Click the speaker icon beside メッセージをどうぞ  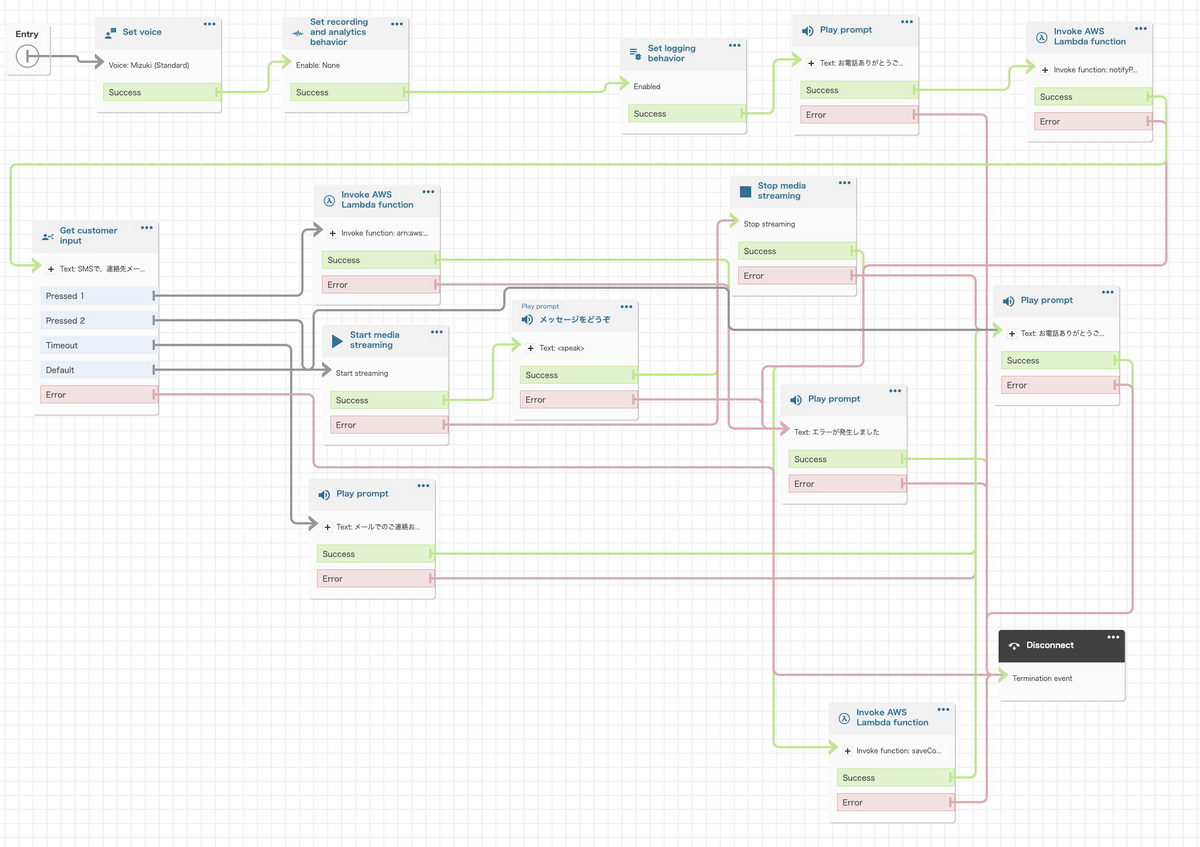tap(527, 320)
